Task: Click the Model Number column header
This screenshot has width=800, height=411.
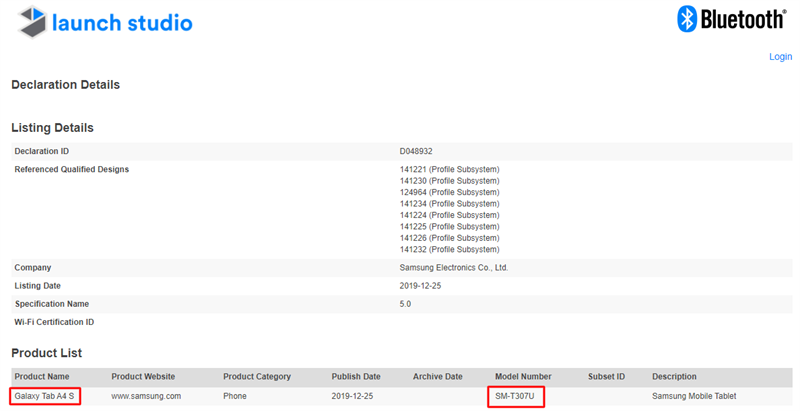Action: coord(523,377)
